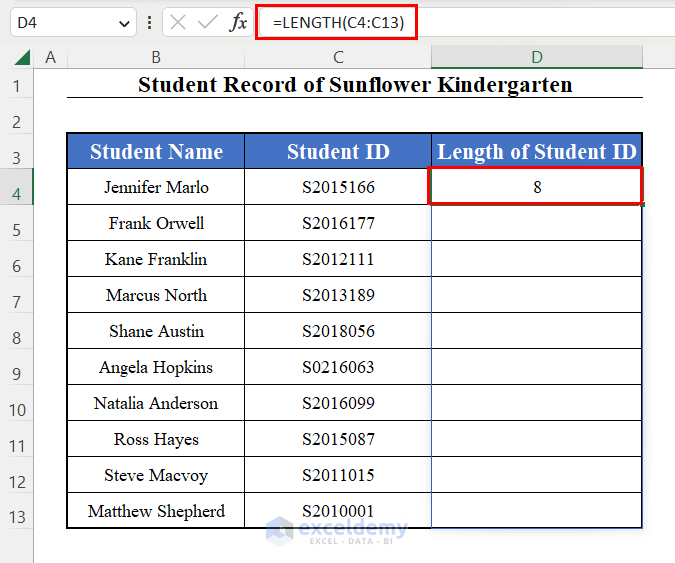675x563 pixels.
Task: Select column D header
Action: [x=537, y=58]
